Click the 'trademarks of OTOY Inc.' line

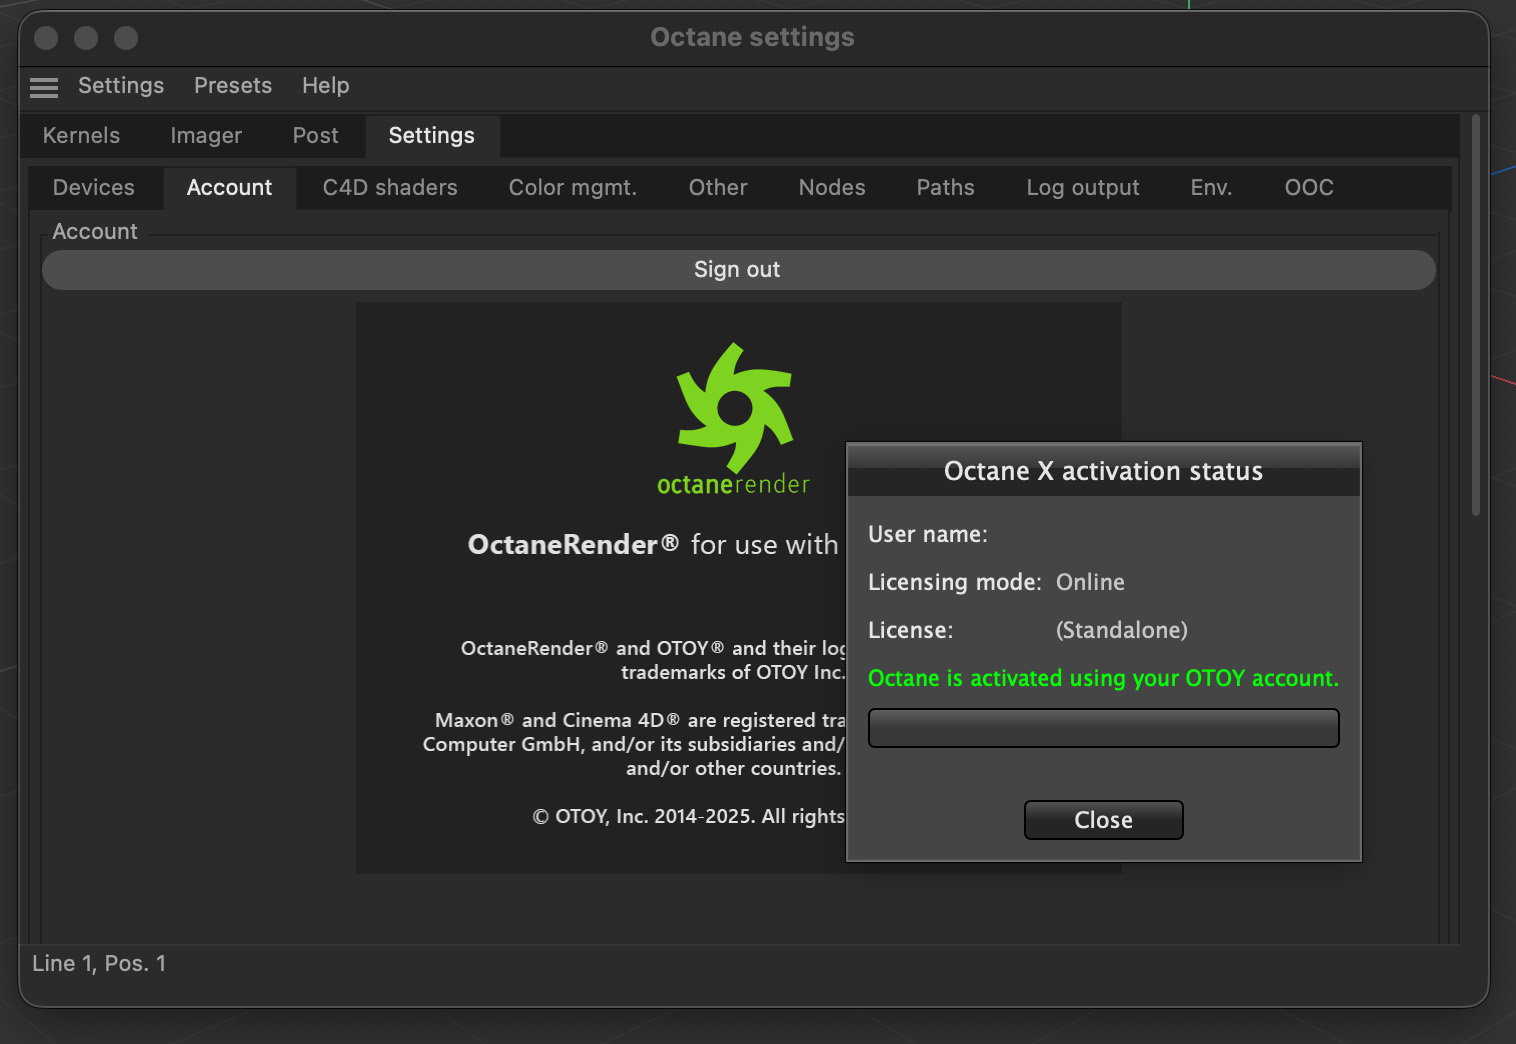[733, 672]
